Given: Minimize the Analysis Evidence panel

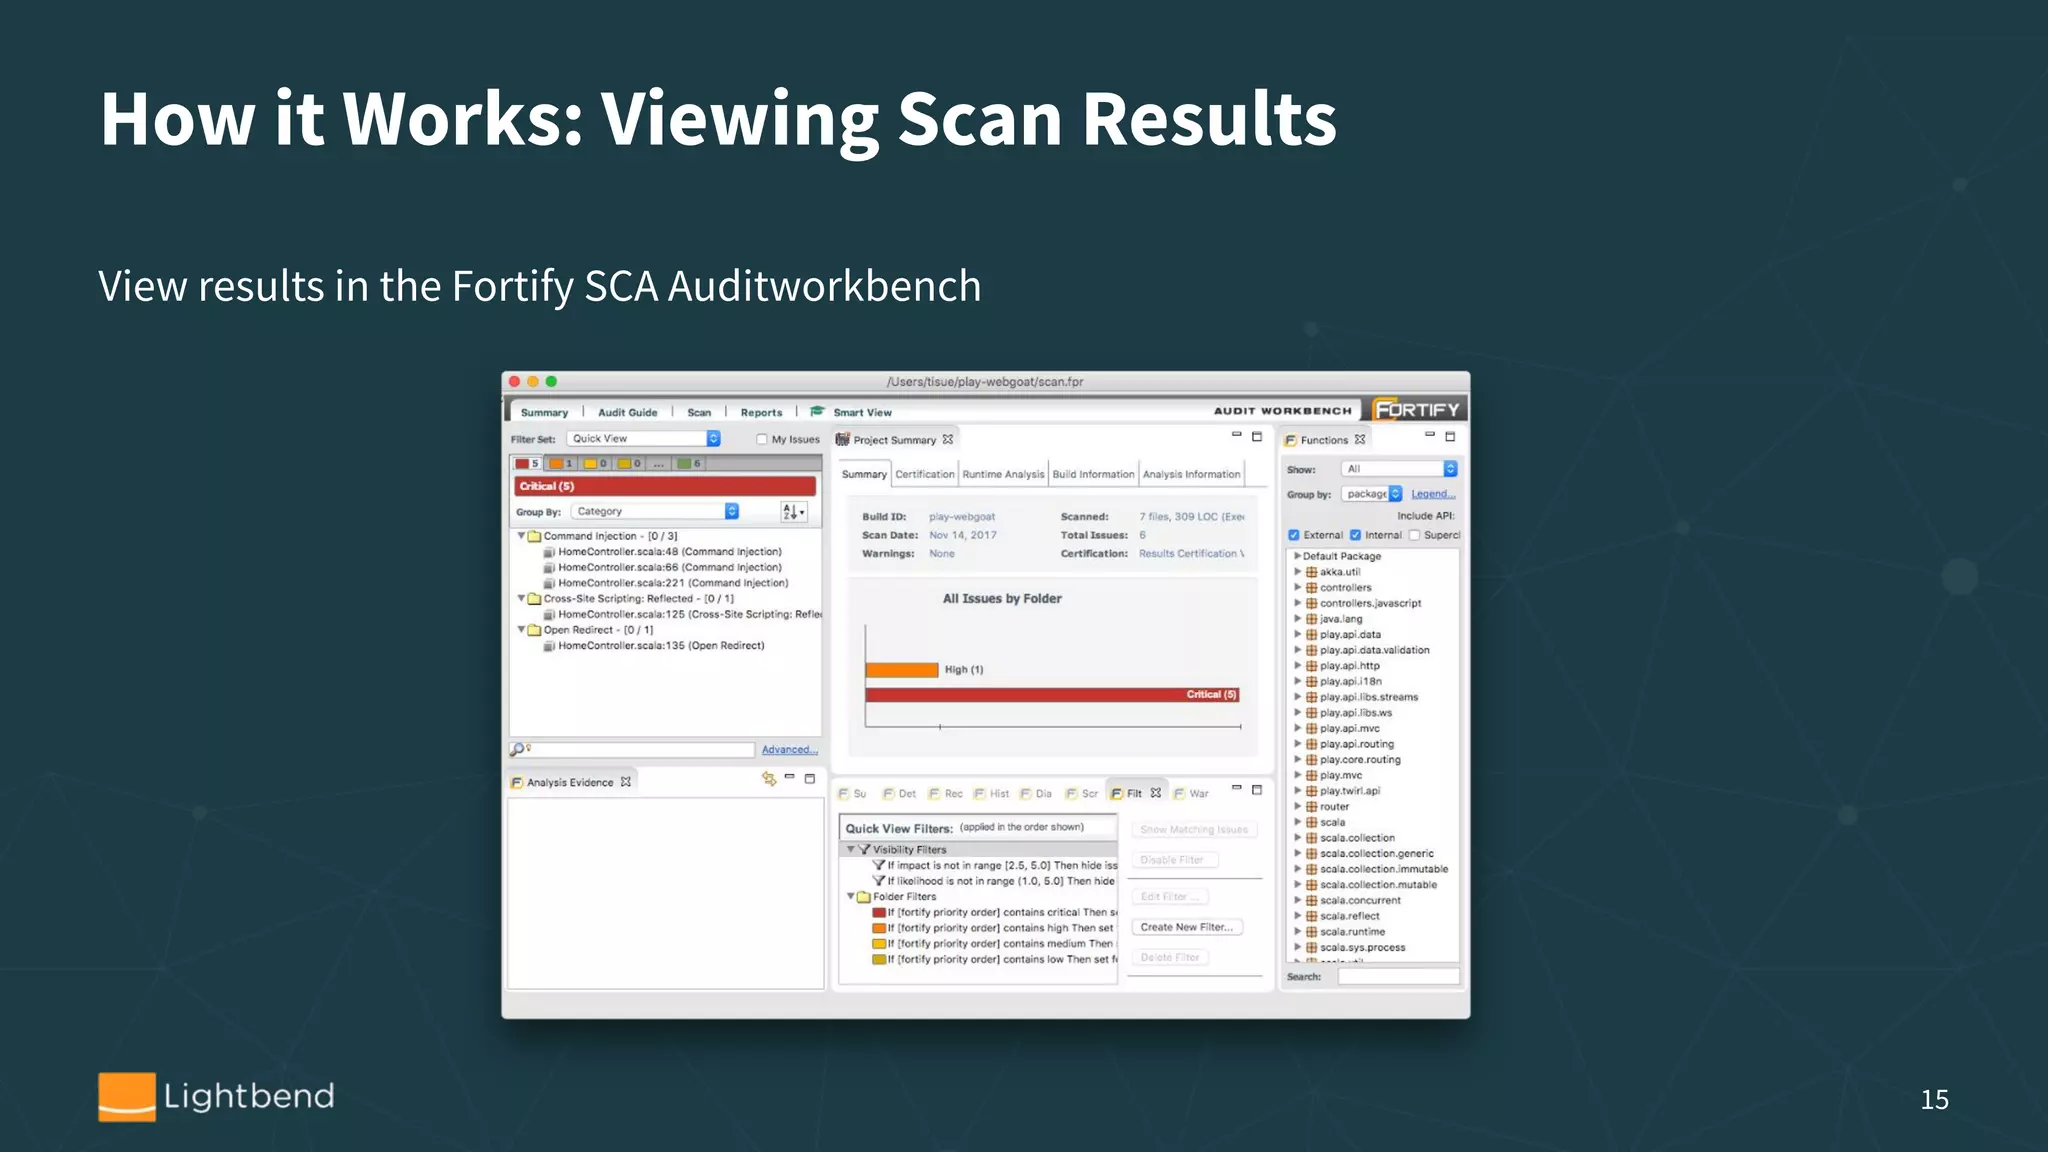Looking at the screenshot, I should tap(789, 777).
